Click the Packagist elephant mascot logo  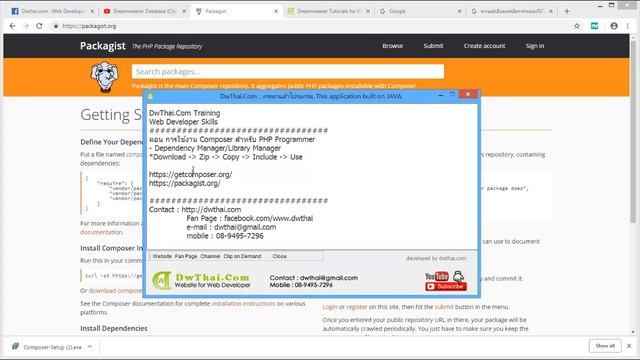click(105, 76)
